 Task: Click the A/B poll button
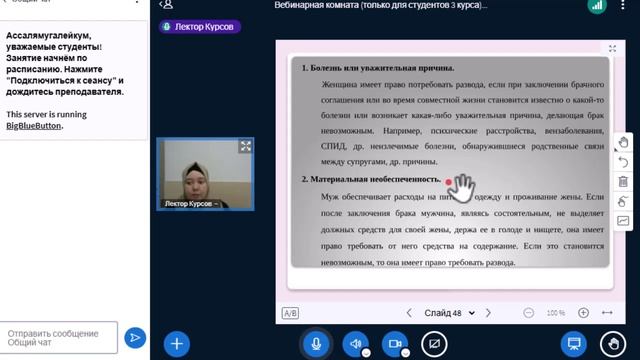[290, 313]
